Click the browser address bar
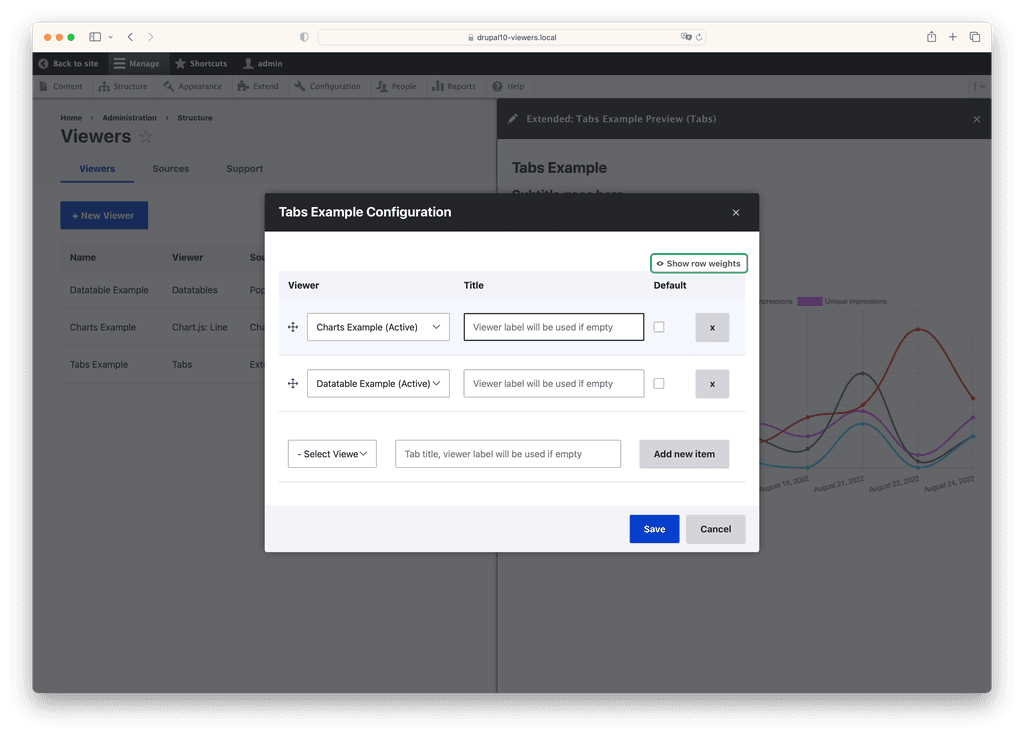Screen dimensions: 1024x736 pyautogui.click(x=512, y=37)
